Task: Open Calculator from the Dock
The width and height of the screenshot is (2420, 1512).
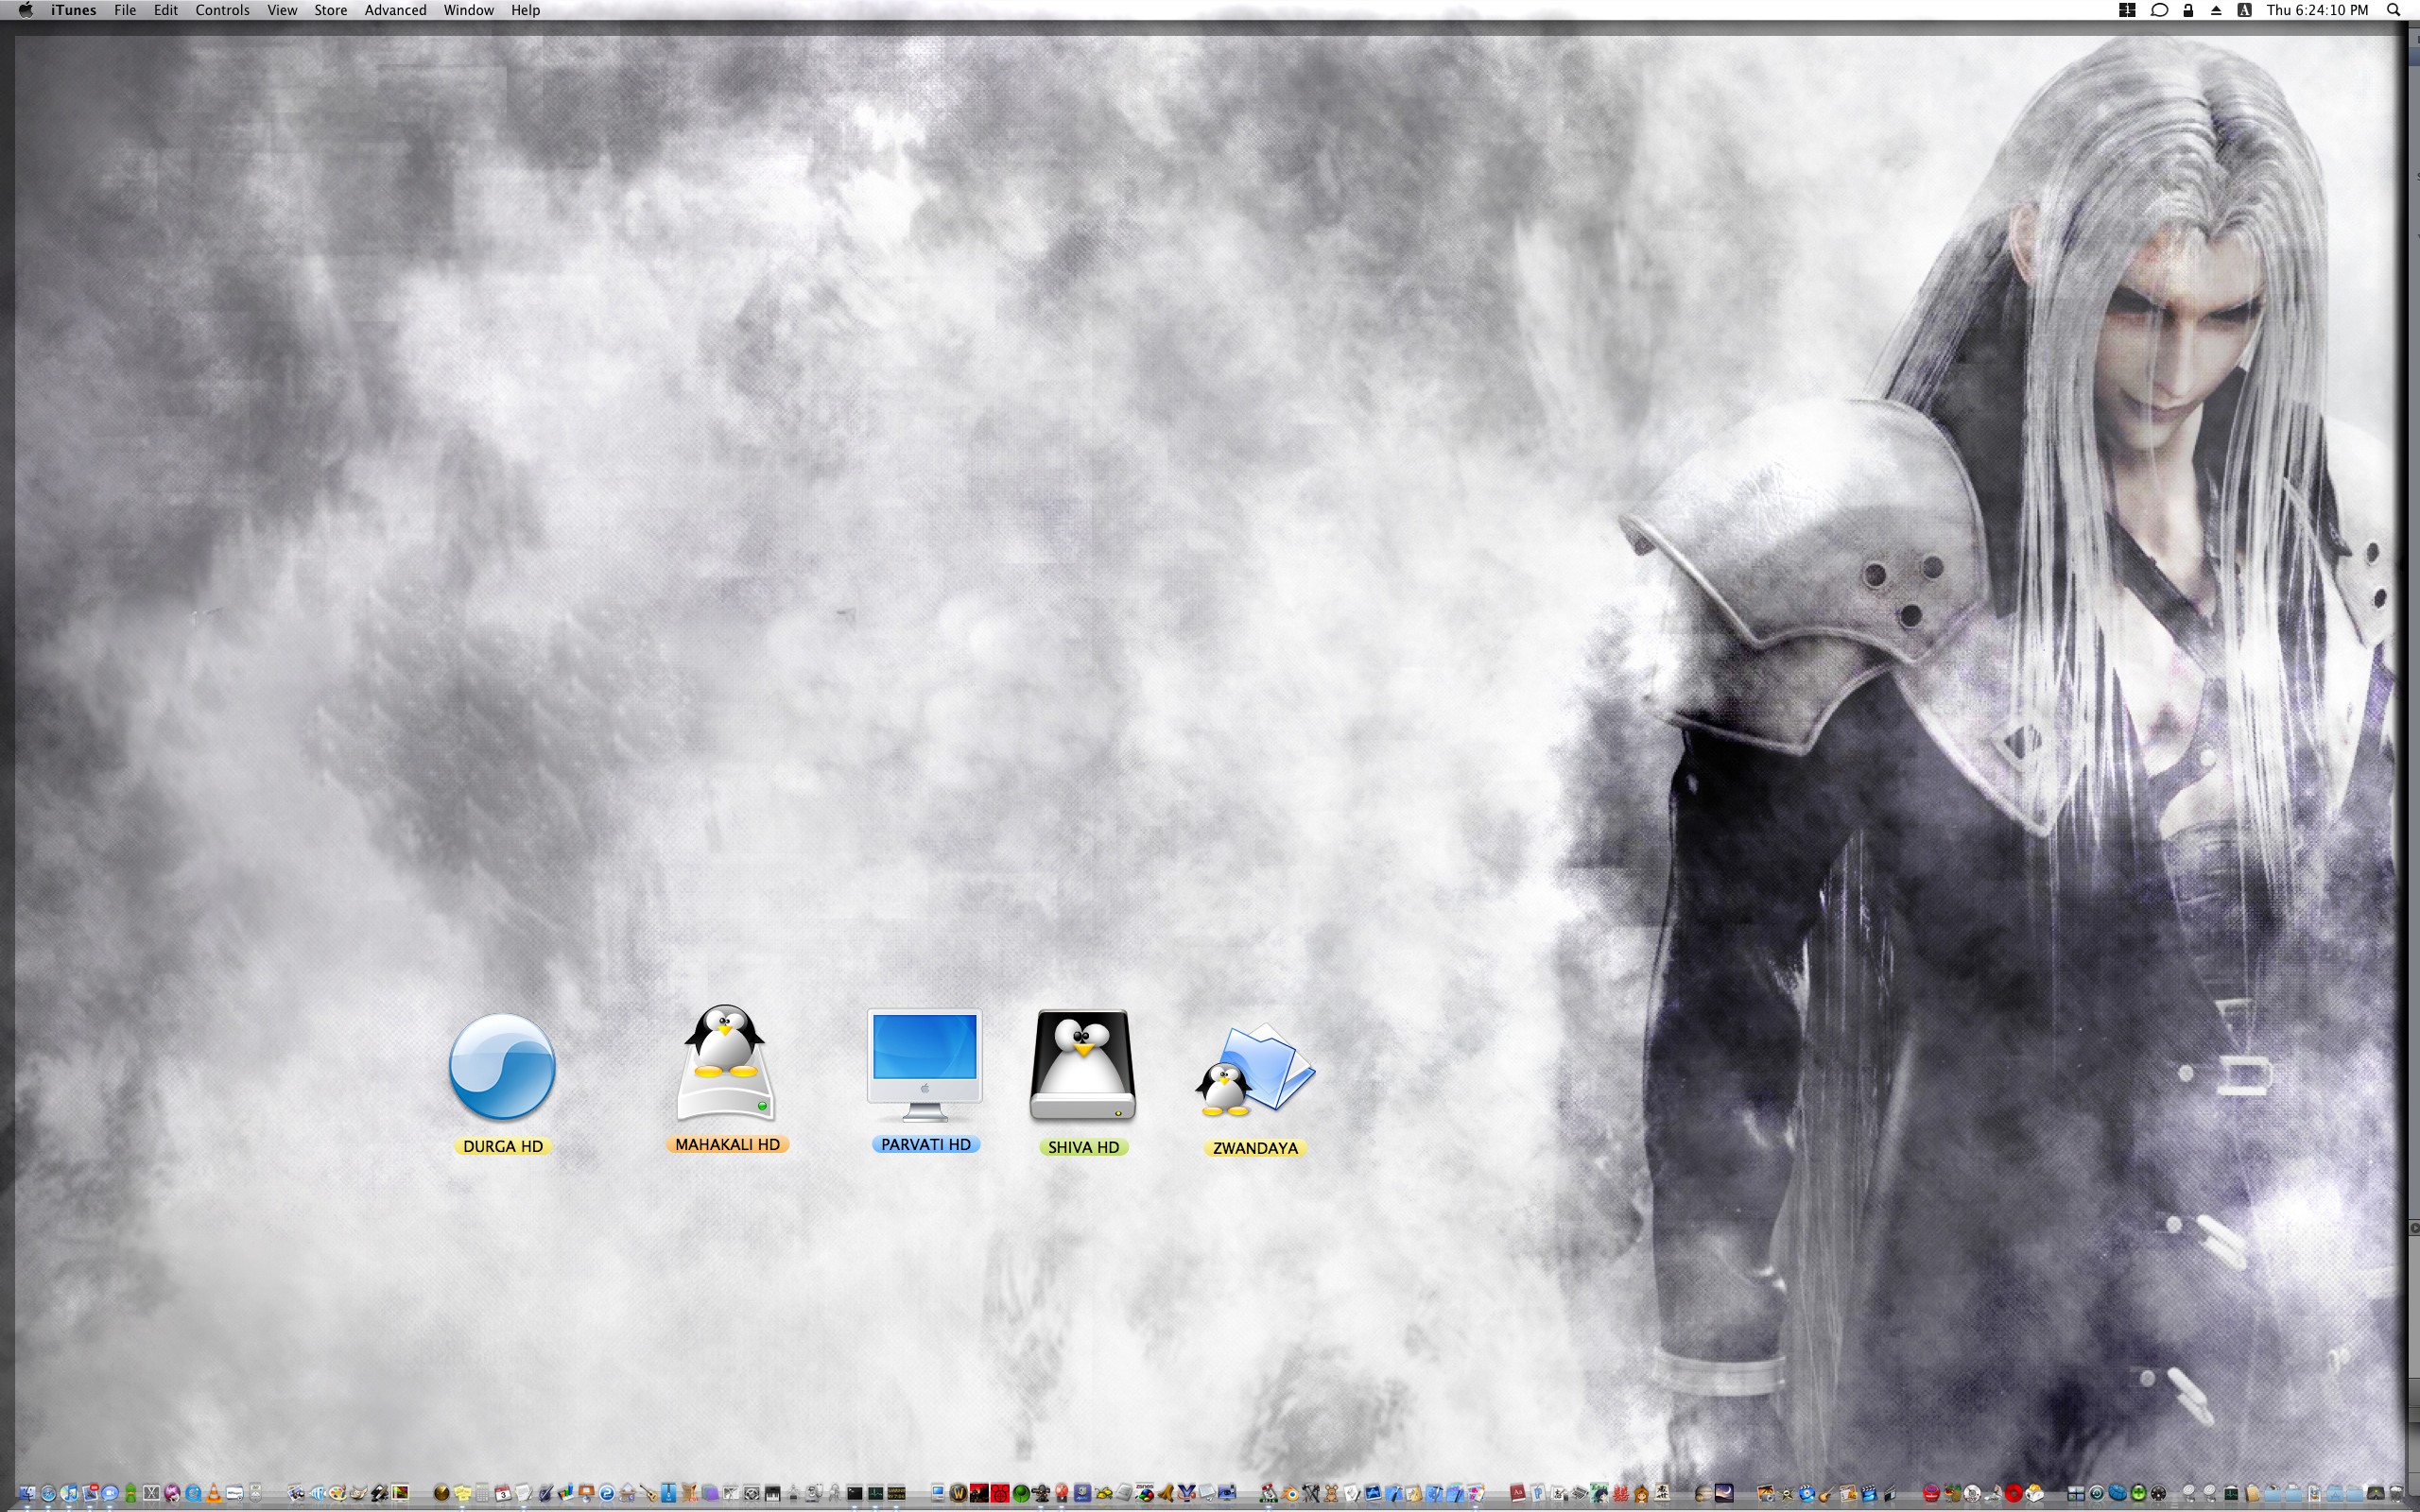Action: click(482, 1493)
